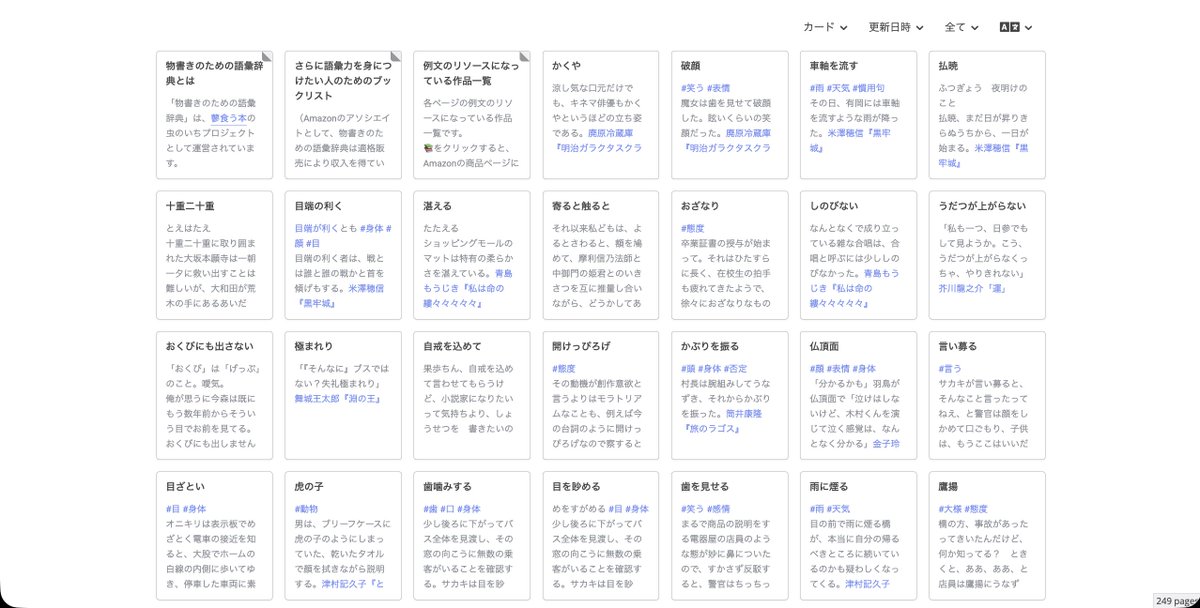Open the 鷹揚 card title
Viewport: 1200px width, 608px height.
[x=948, y=486]
